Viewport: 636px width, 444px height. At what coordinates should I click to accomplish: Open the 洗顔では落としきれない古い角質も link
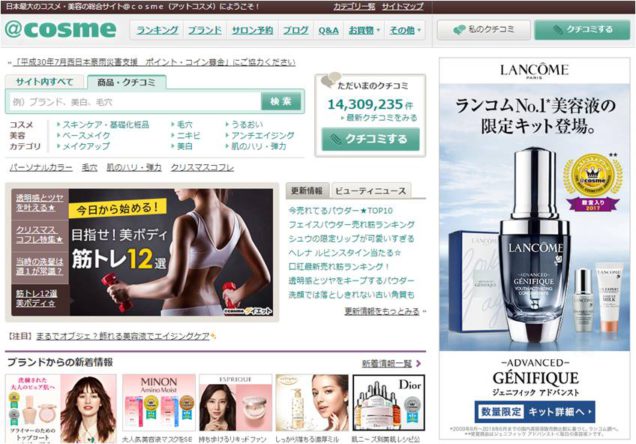tap(351, 294)
